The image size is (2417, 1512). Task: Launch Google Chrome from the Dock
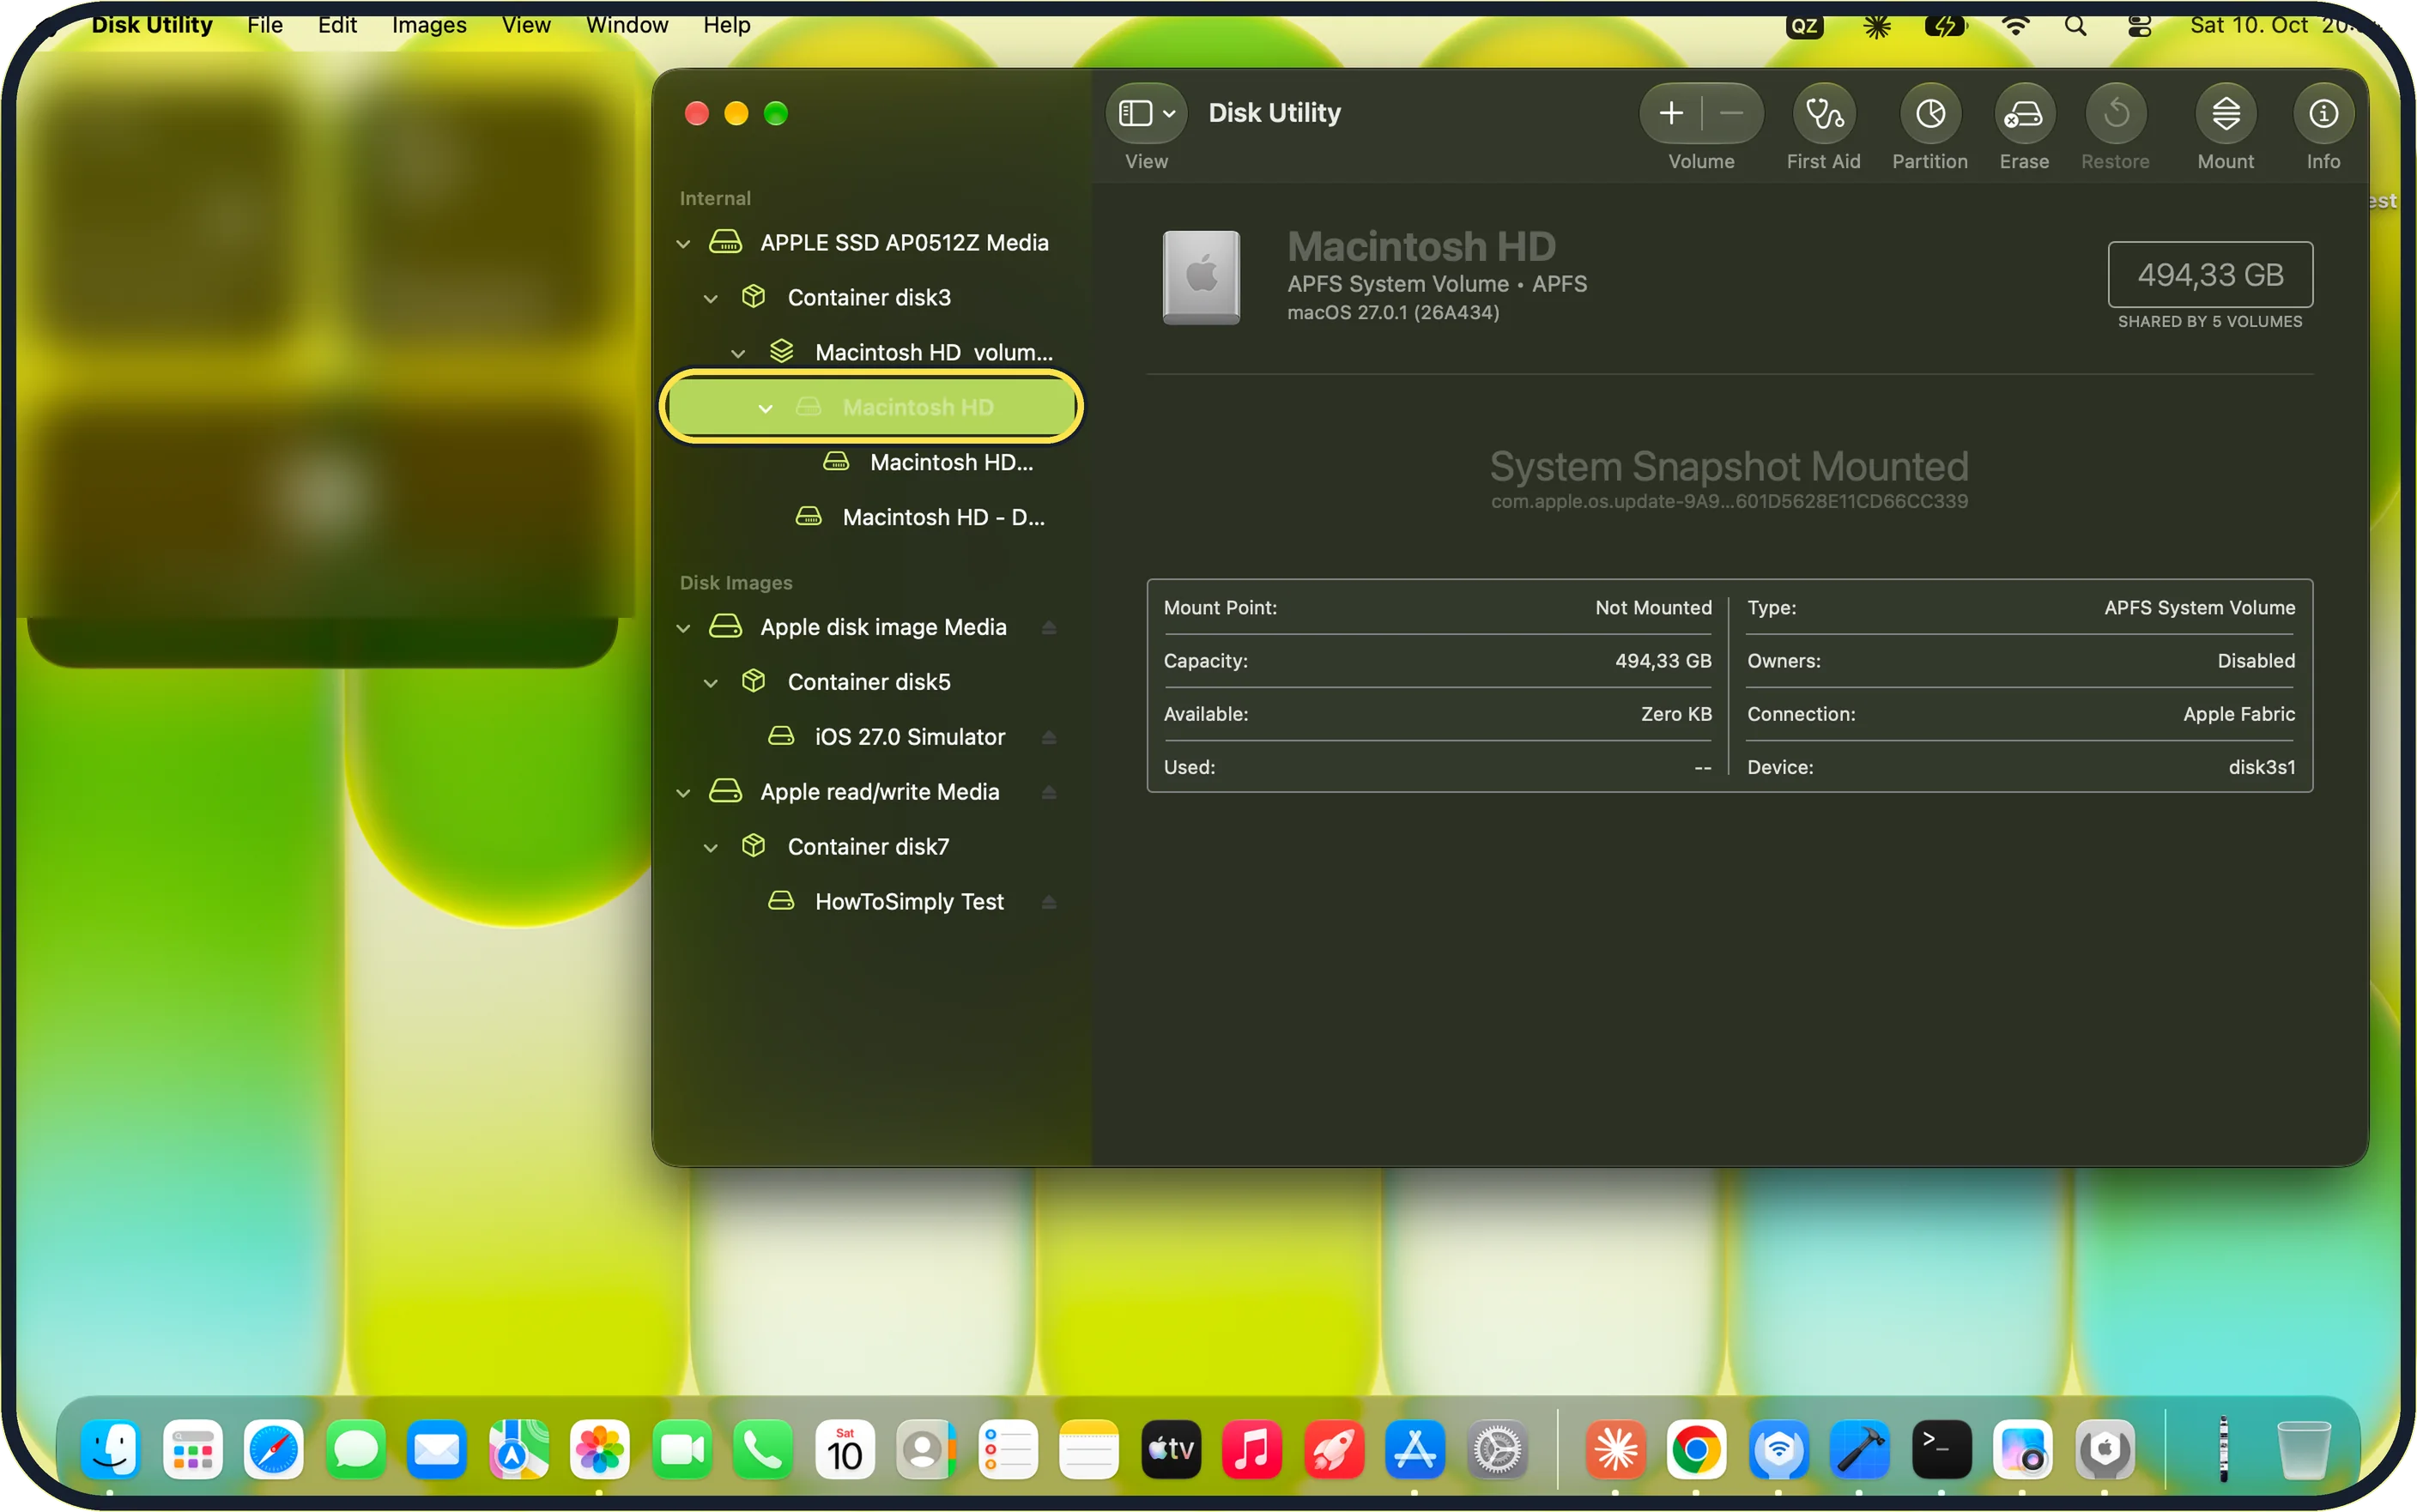tap(1696, 1449)
